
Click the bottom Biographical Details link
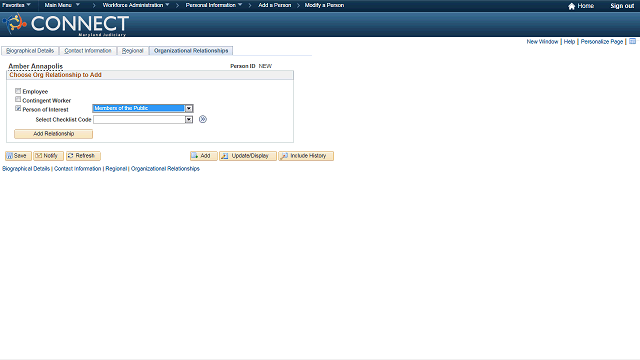click(26, 169)
